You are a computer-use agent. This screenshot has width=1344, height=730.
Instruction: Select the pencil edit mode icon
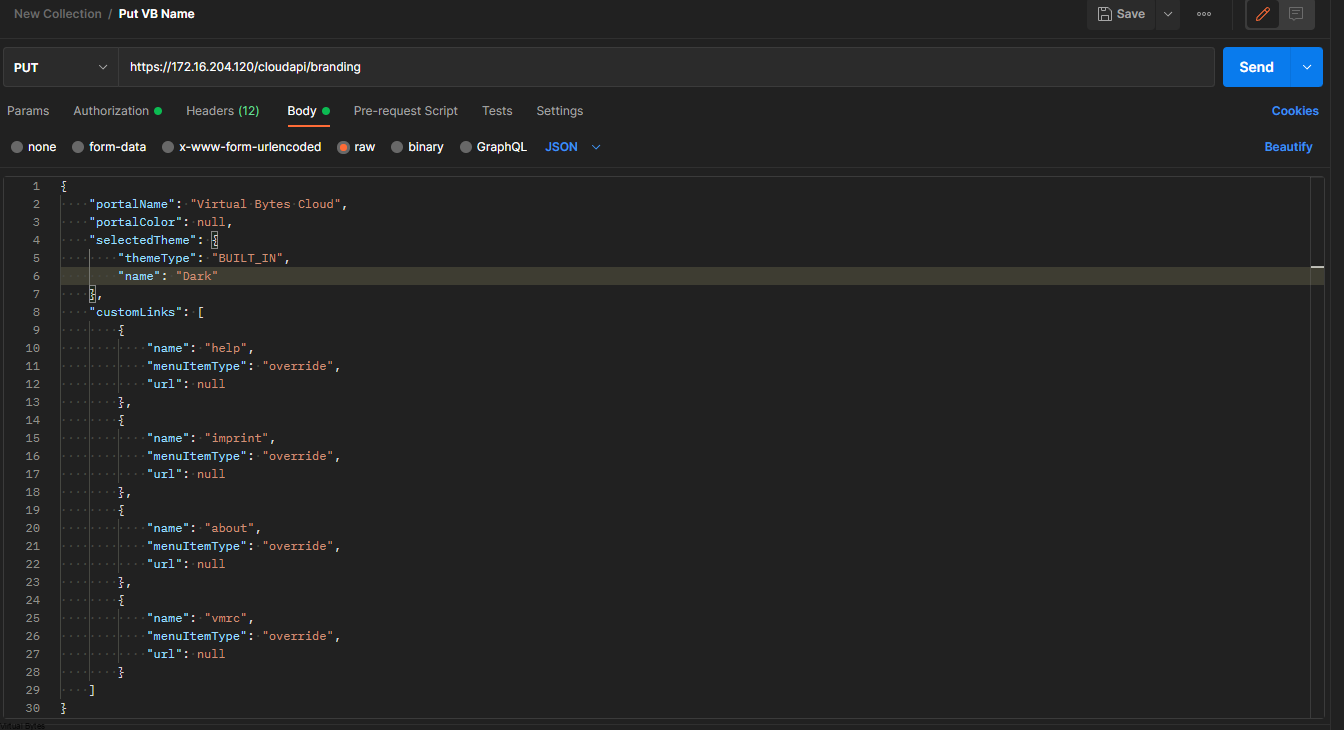[1261, 15]
